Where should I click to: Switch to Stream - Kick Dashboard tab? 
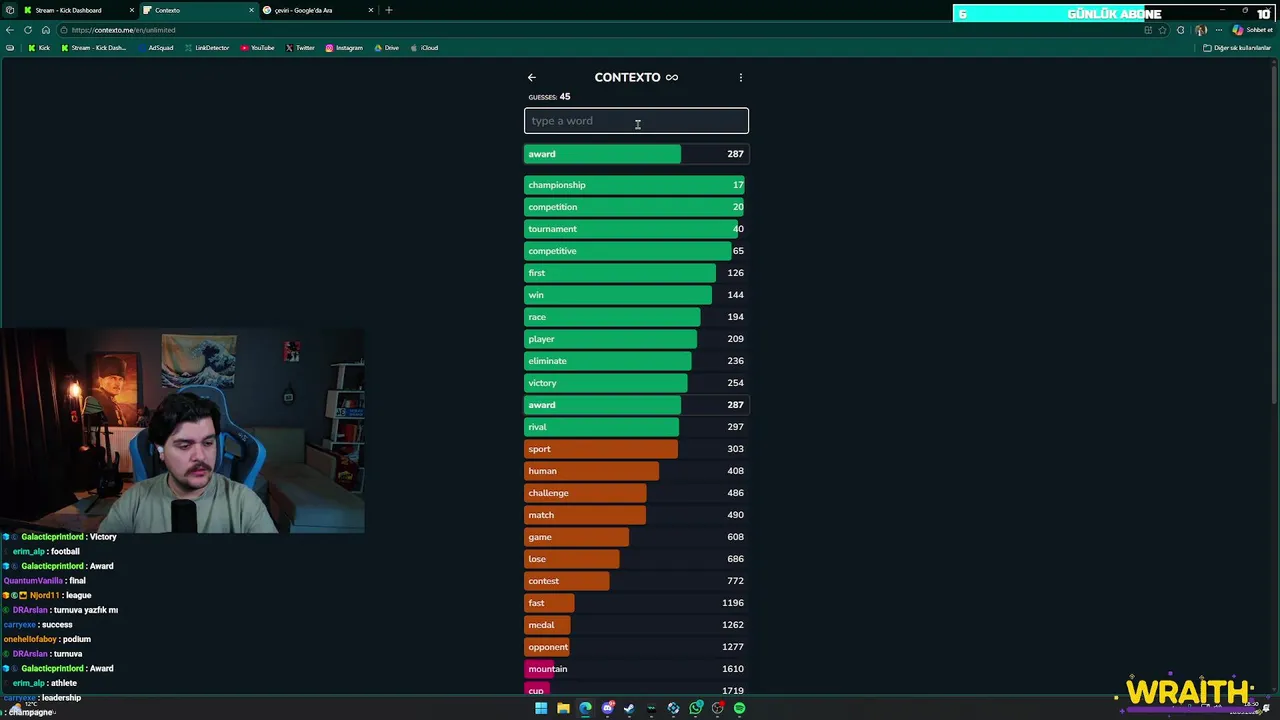(79, 10)
